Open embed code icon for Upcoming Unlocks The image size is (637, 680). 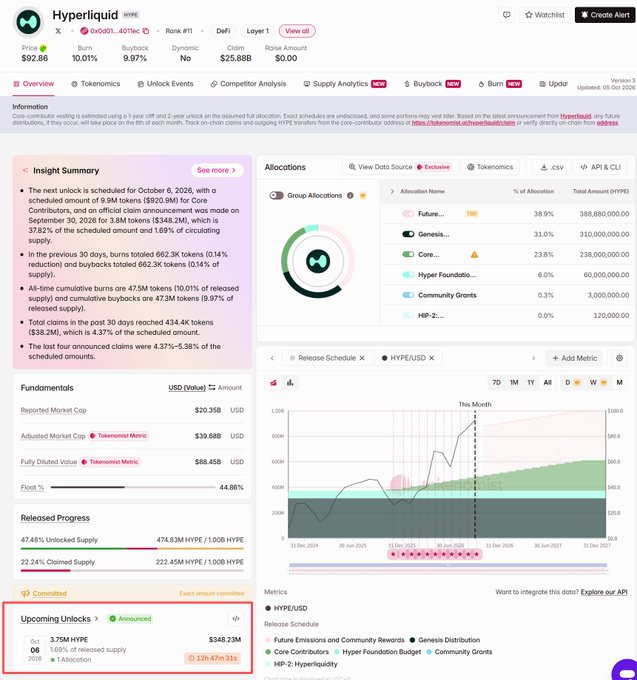[x=236, y=619]
